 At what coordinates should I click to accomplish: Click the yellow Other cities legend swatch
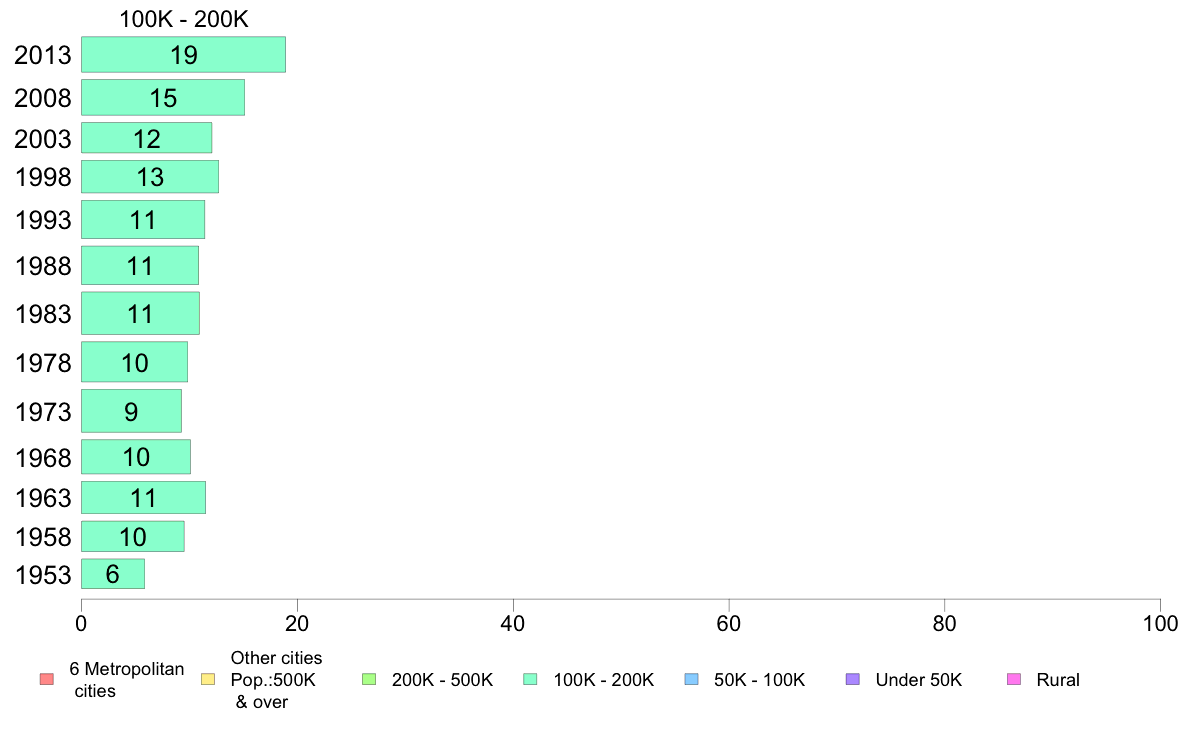click(x=208, y=680)
